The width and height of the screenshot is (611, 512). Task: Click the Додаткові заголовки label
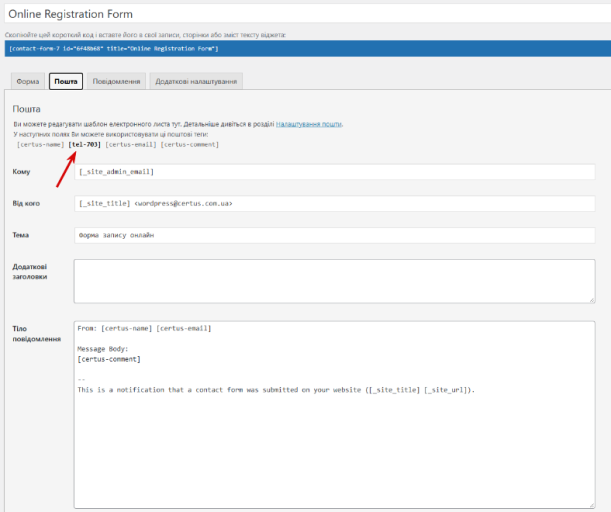(30, 272)
